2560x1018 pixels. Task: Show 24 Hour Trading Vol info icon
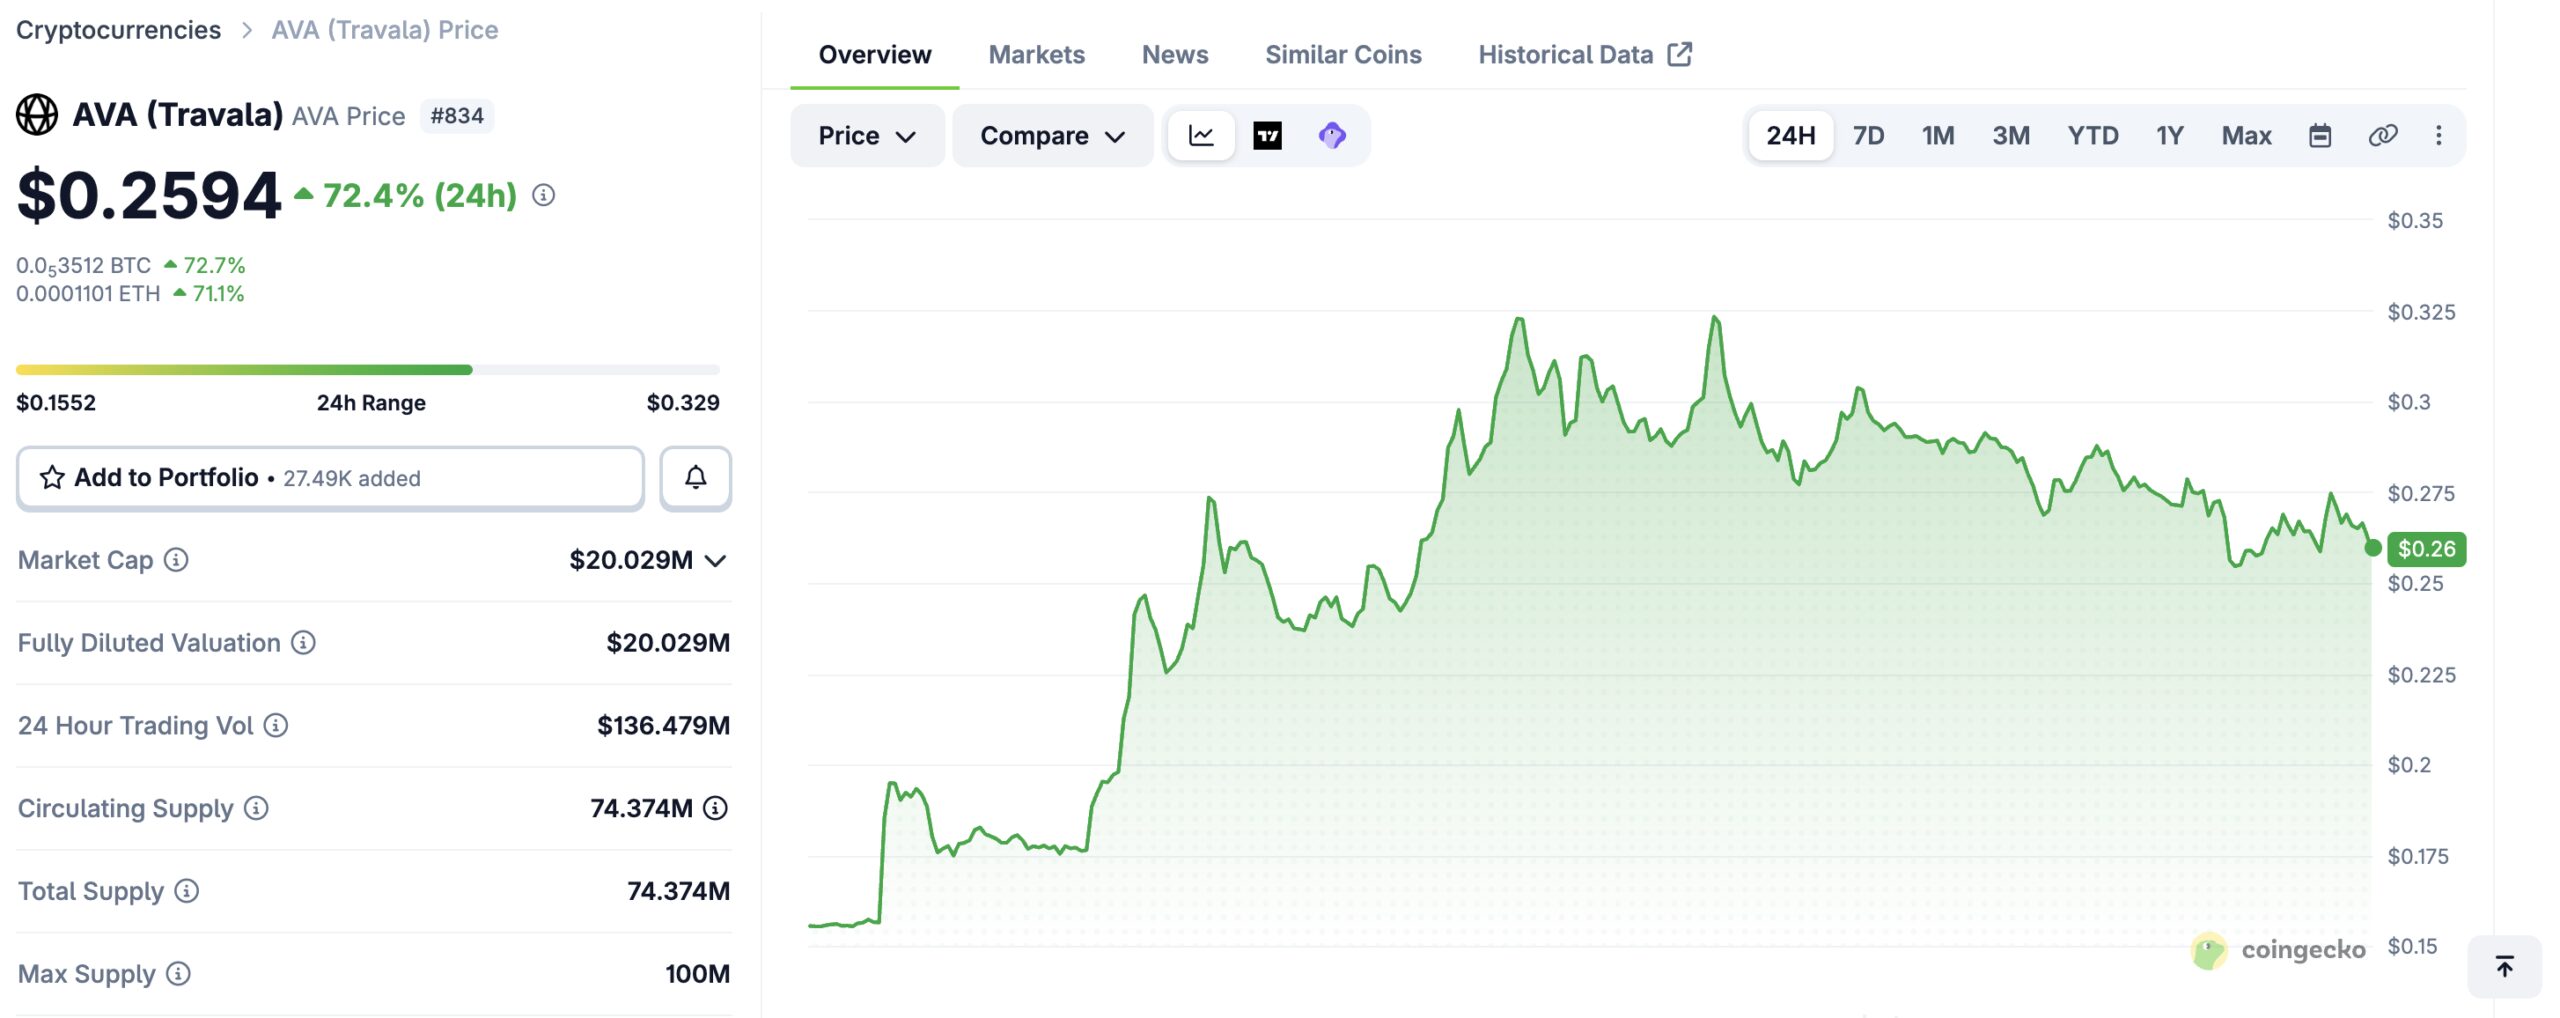click(276, 726)
